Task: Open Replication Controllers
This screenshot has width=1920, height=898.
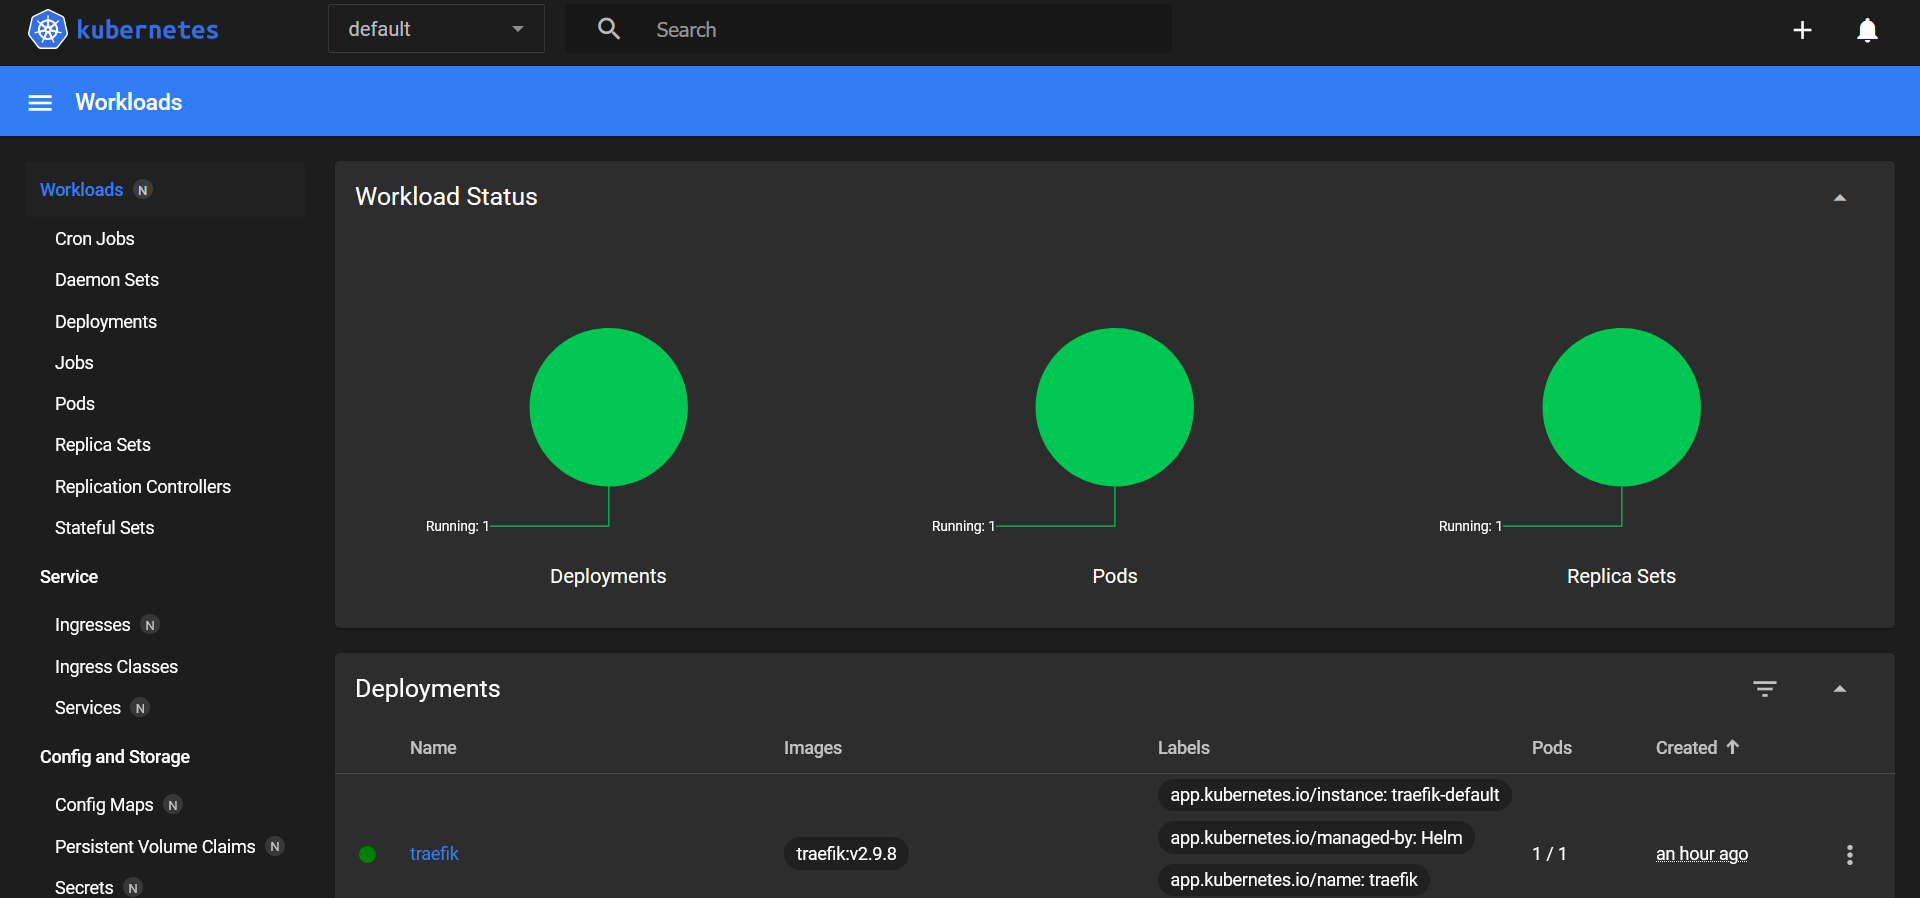Action: pyautogui.click(x=143, y=487)
